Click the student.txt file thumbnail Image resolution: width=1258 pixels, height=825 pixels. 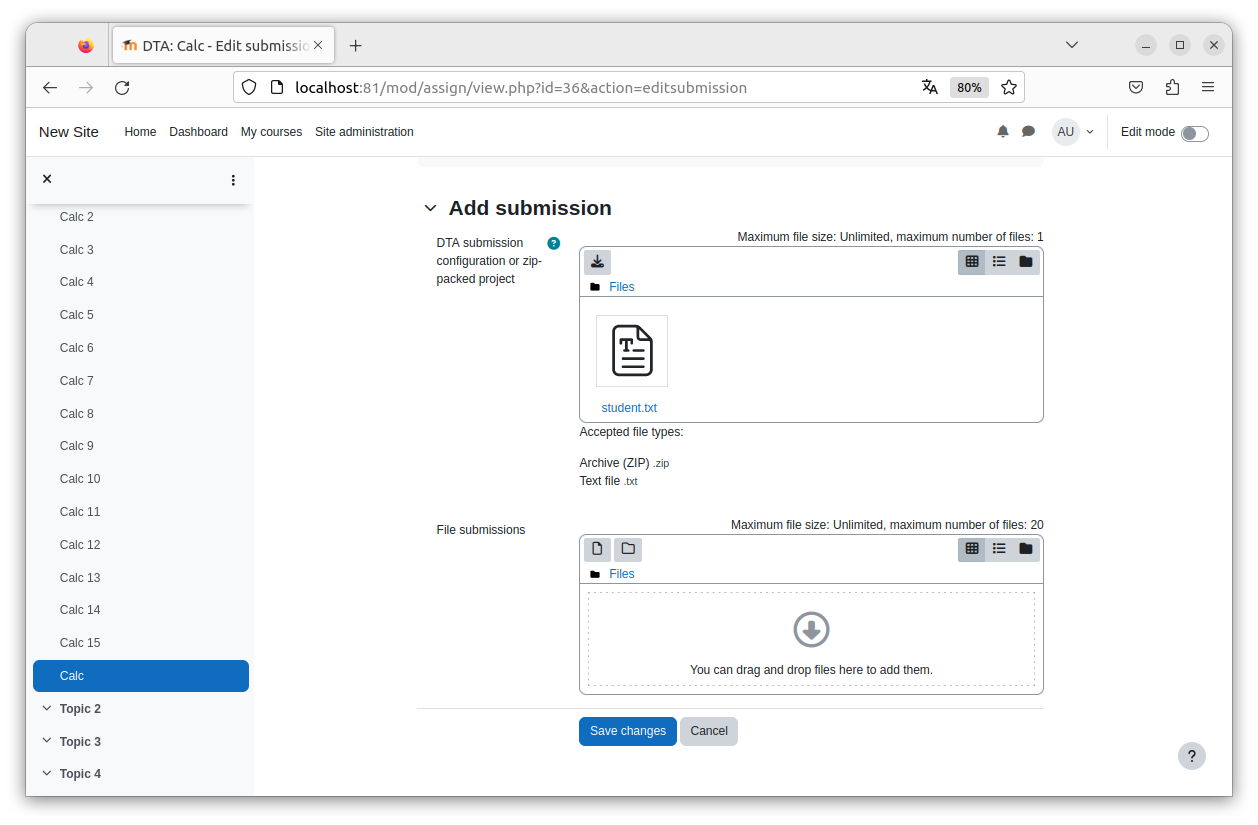632,351
